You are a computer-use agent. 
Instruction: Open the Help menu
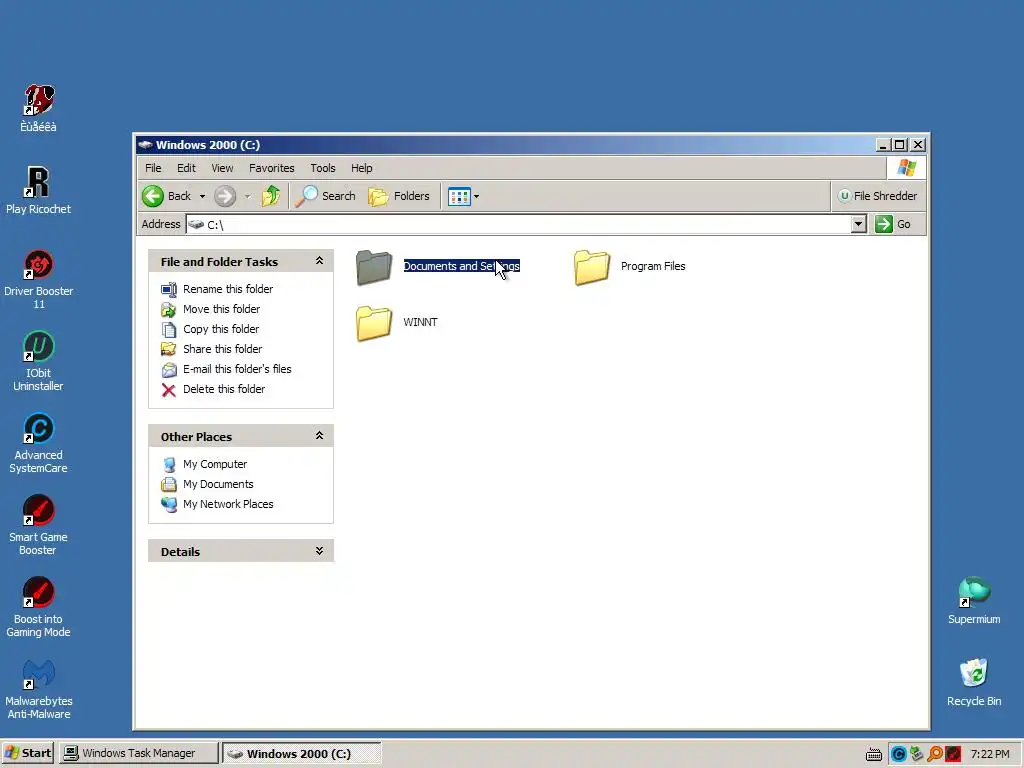click(361, 168)
